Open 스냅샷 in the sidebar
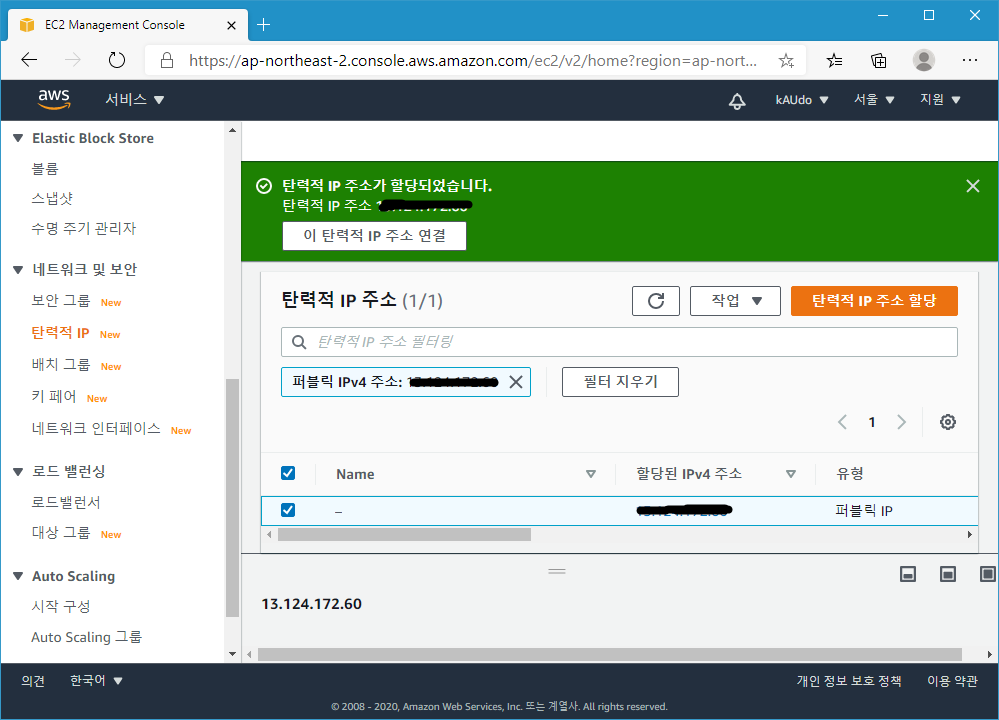The width and height of the screenshot is (999, 720). 52,198
